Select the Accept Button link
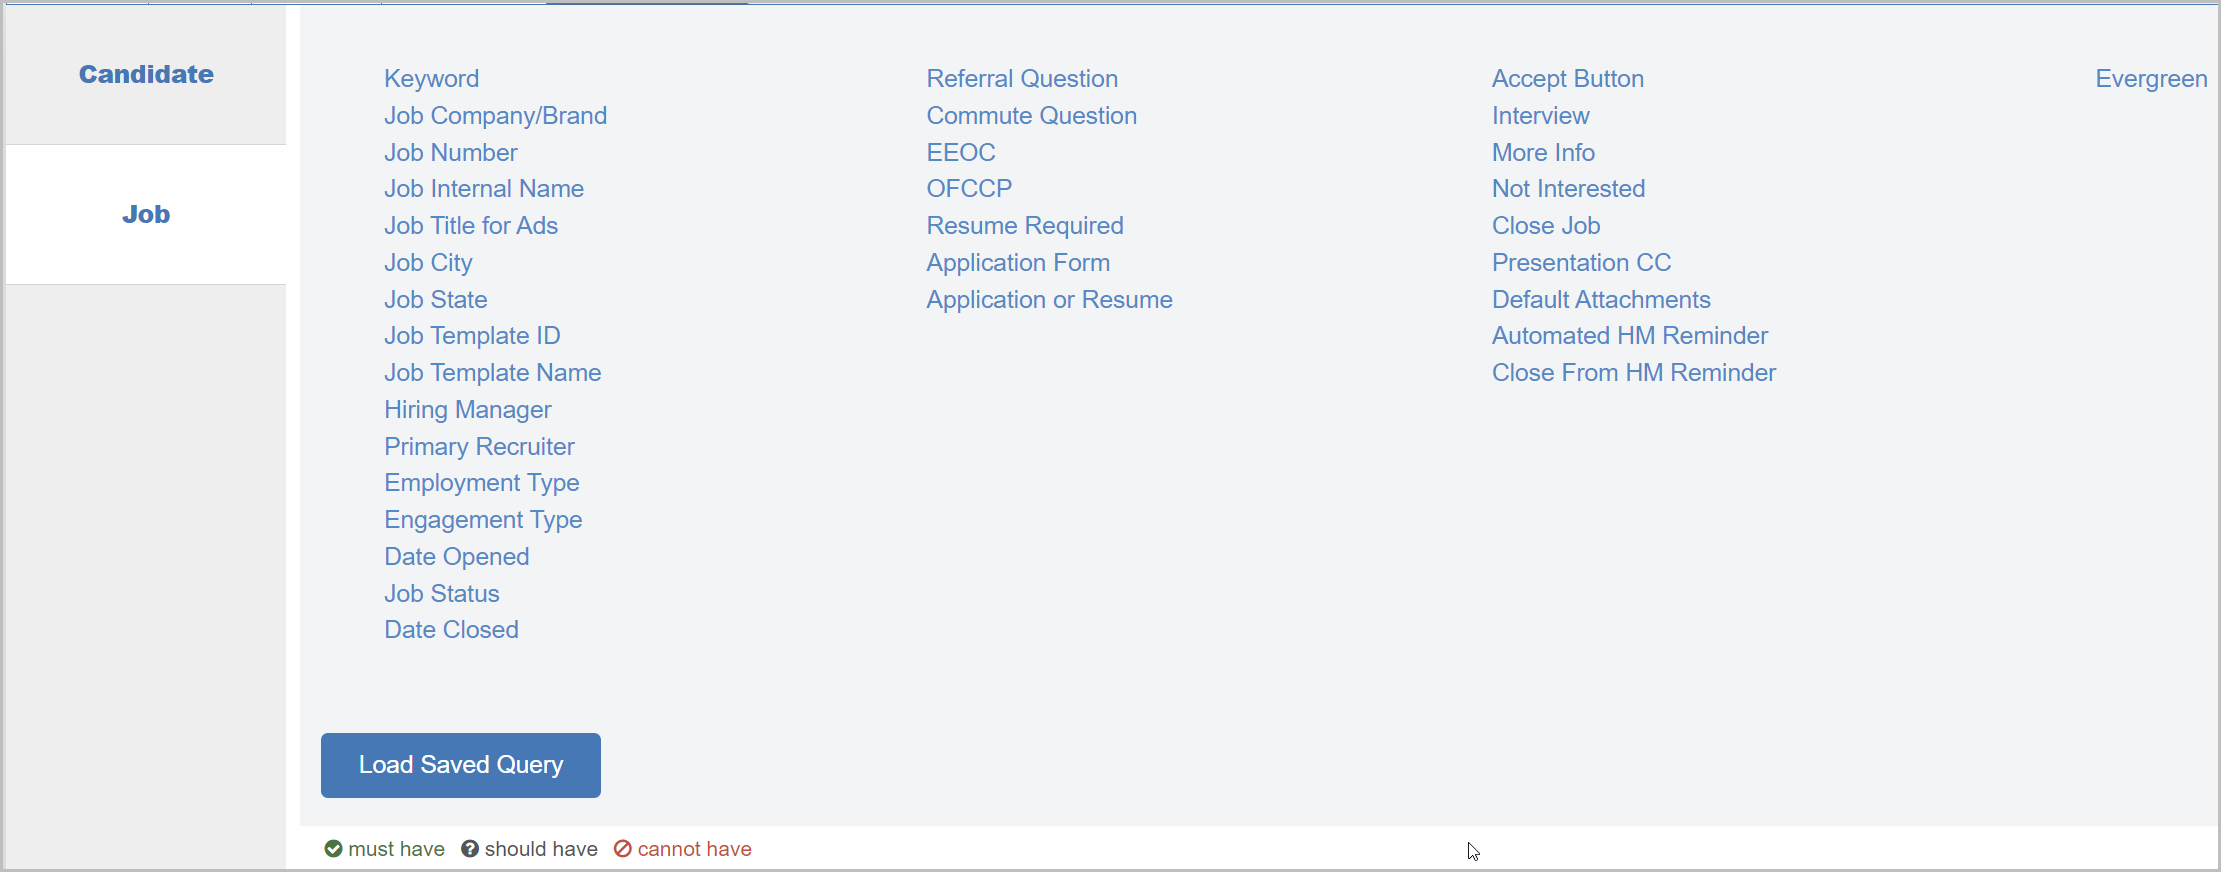The image size is (2221, 872). (x=1568, y=79)
